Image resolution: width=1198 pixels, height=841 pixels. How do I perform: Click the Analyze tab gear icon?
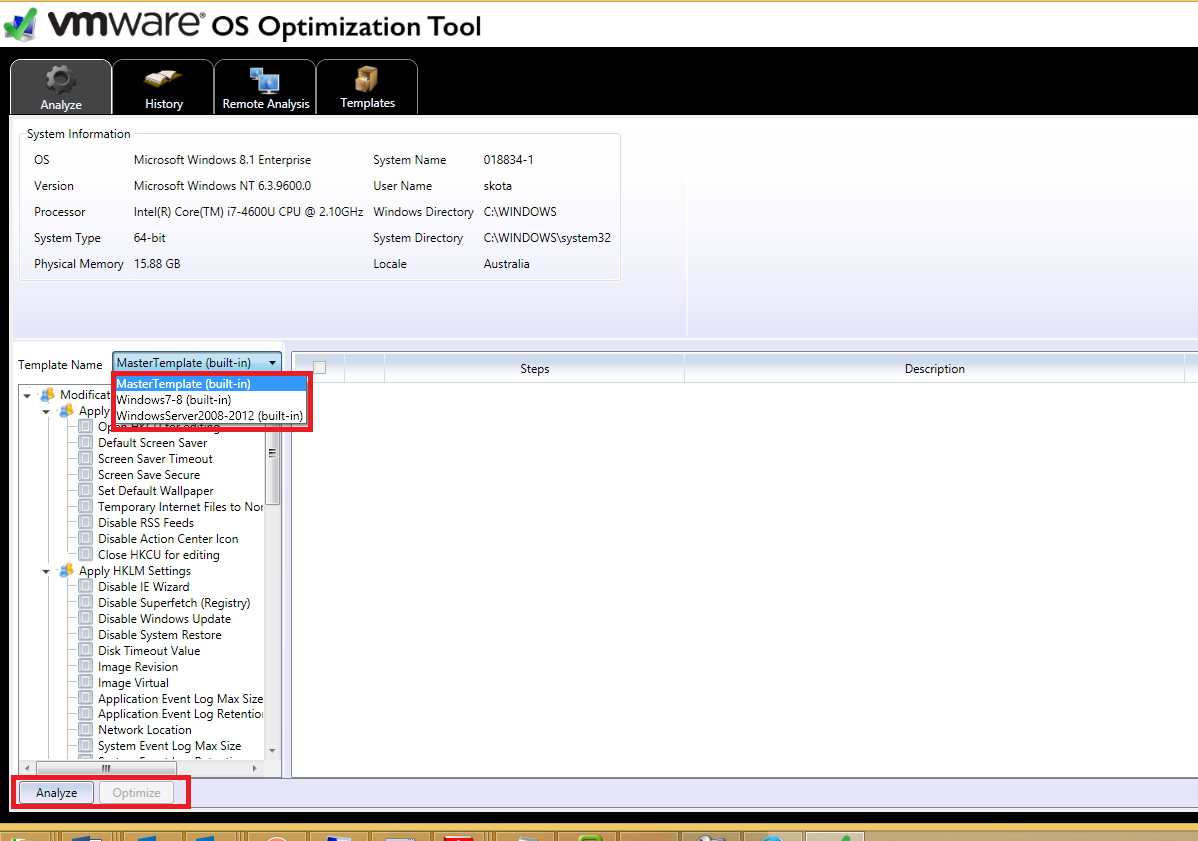tap(60, 79)
